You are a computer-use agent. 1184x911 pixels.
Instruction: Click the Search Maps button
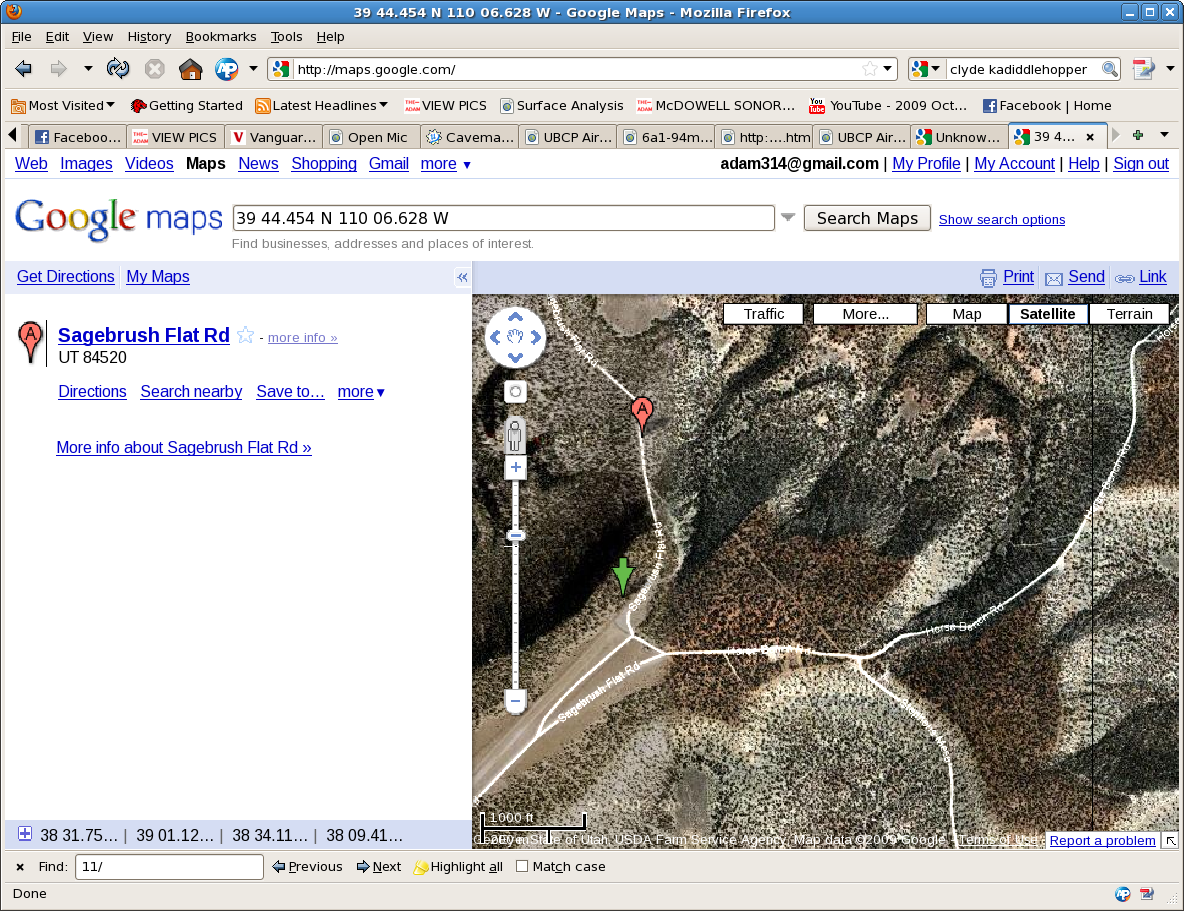(867, 218)
